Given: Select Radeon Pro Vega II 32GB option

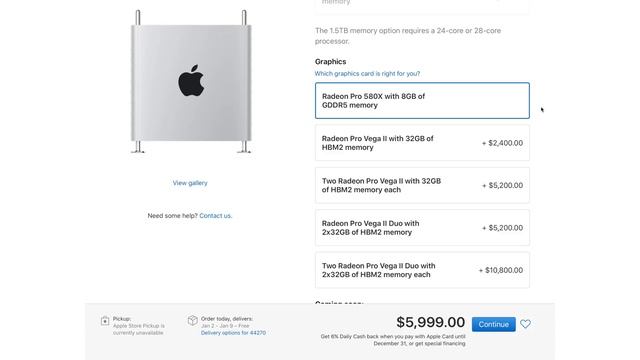Looking at the screenshot, I should click(422, 143).
